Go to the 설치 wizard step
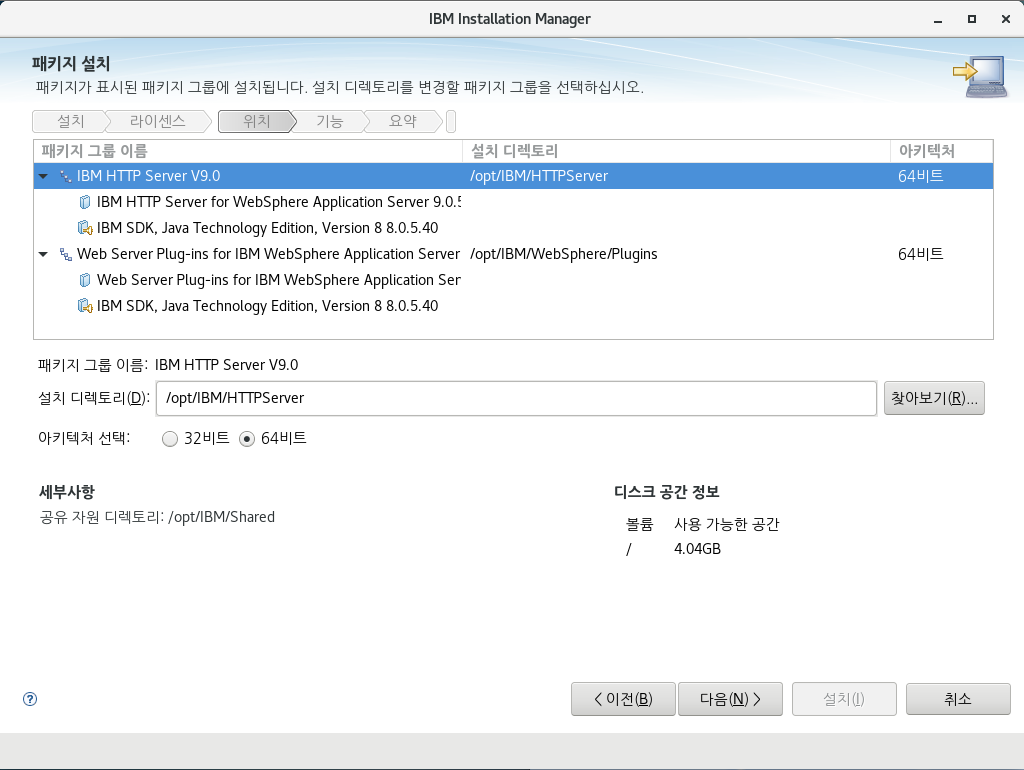This screenshot has width=1024, height=770. tap(71, 121)
